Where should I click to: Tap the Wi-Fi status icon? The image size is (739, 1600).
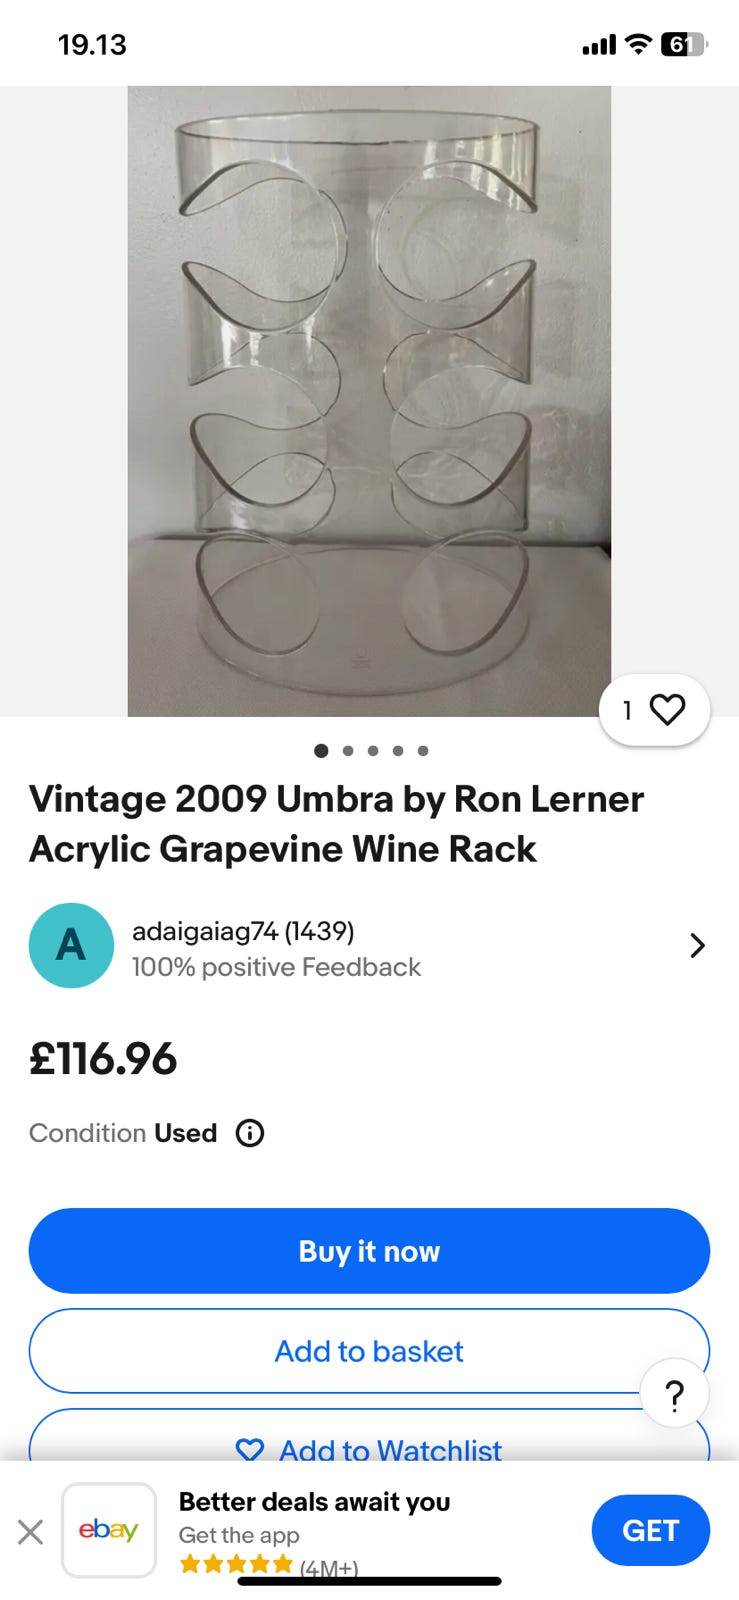(x=638, y=44)
